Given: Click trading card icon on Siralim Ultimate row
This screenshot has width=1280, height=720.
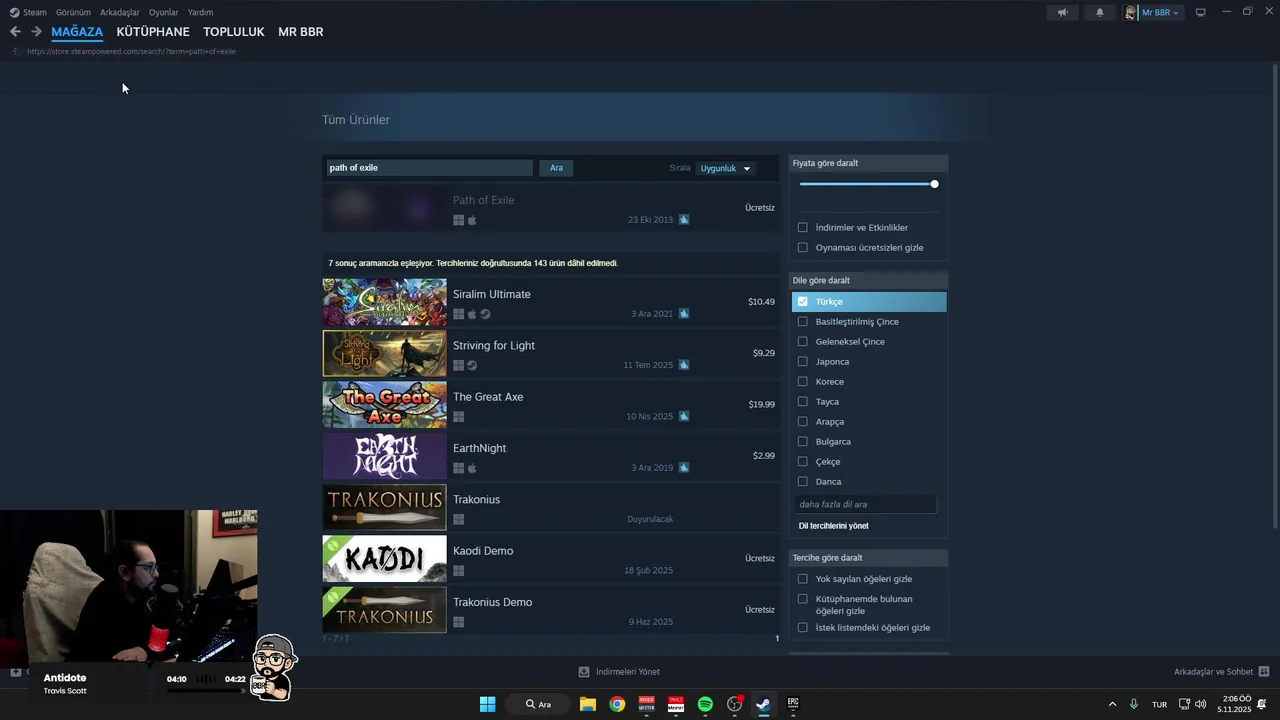Looking at the screenshot, I should point(684,314).
